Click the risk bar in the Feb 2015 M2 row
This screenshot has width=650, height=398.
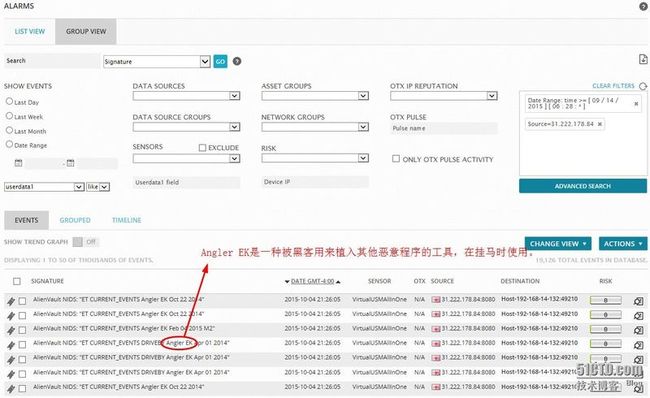[x=606, y=329]
